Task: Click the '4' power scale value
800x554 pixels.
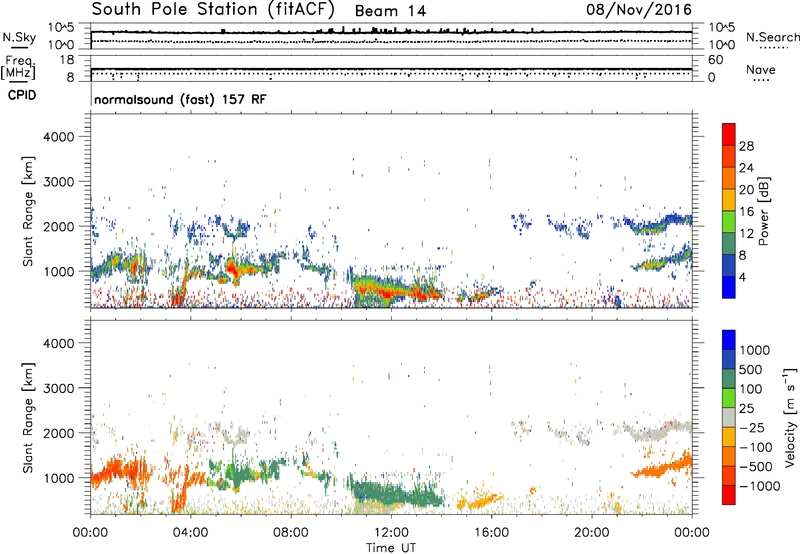Action: coord(743,278)
